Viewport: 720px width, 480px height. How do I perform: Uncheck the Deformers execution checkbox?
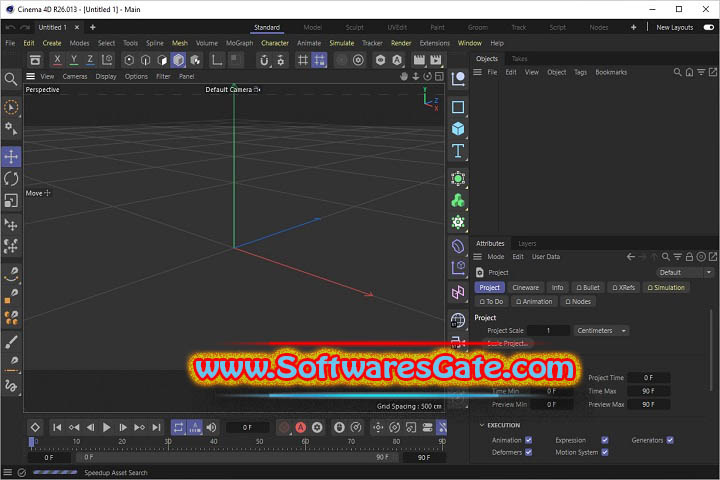[529, 452]
